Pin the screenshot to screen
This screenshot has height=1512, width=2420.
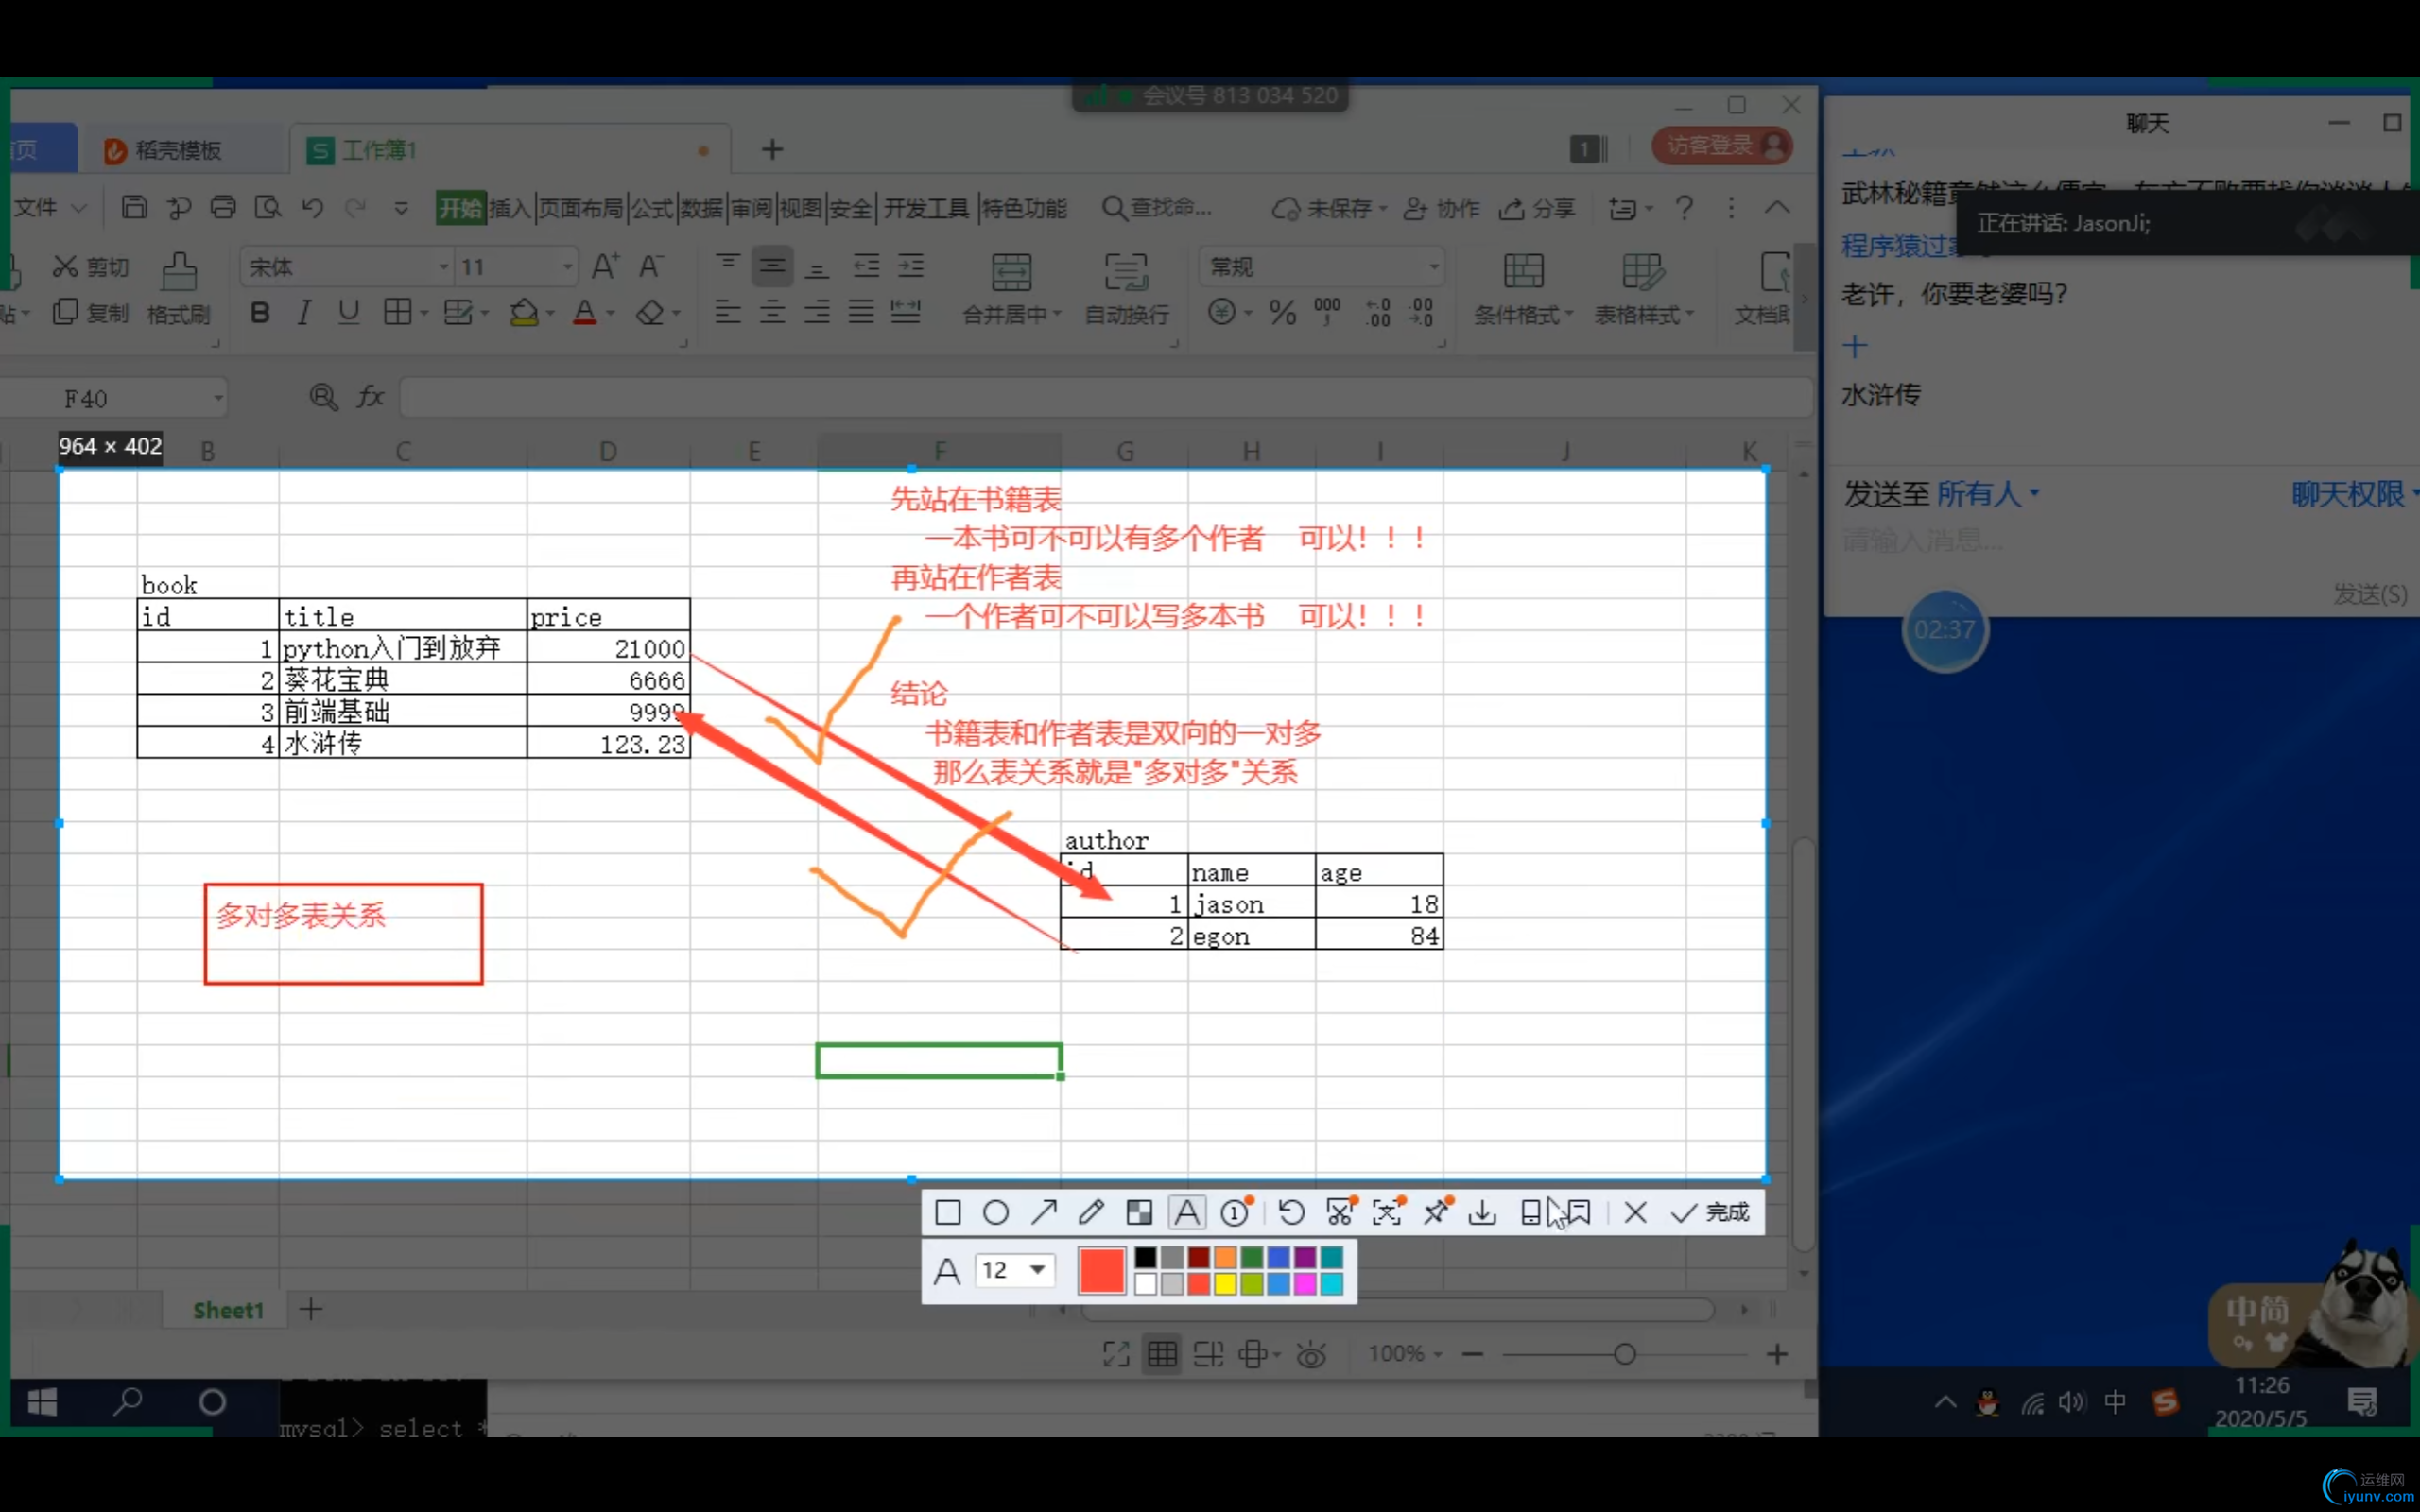[x=1436, y=1213]
